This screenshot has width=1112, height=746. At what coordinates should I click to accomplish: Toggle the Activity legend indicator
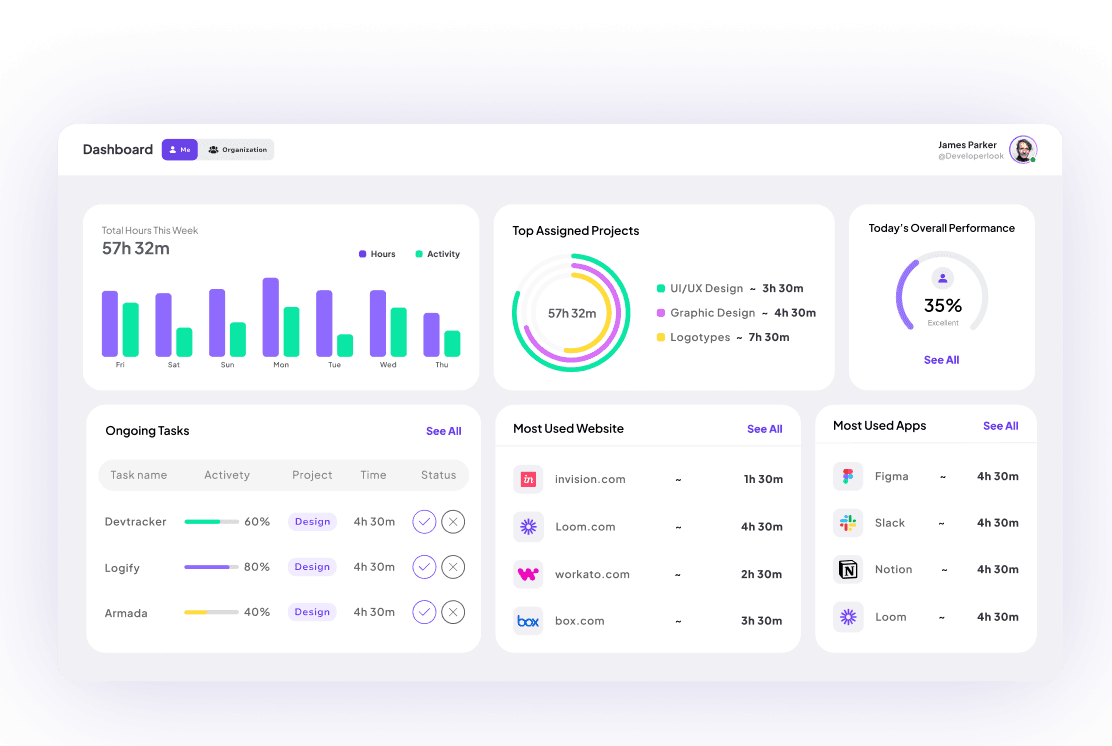coord(420,254)
